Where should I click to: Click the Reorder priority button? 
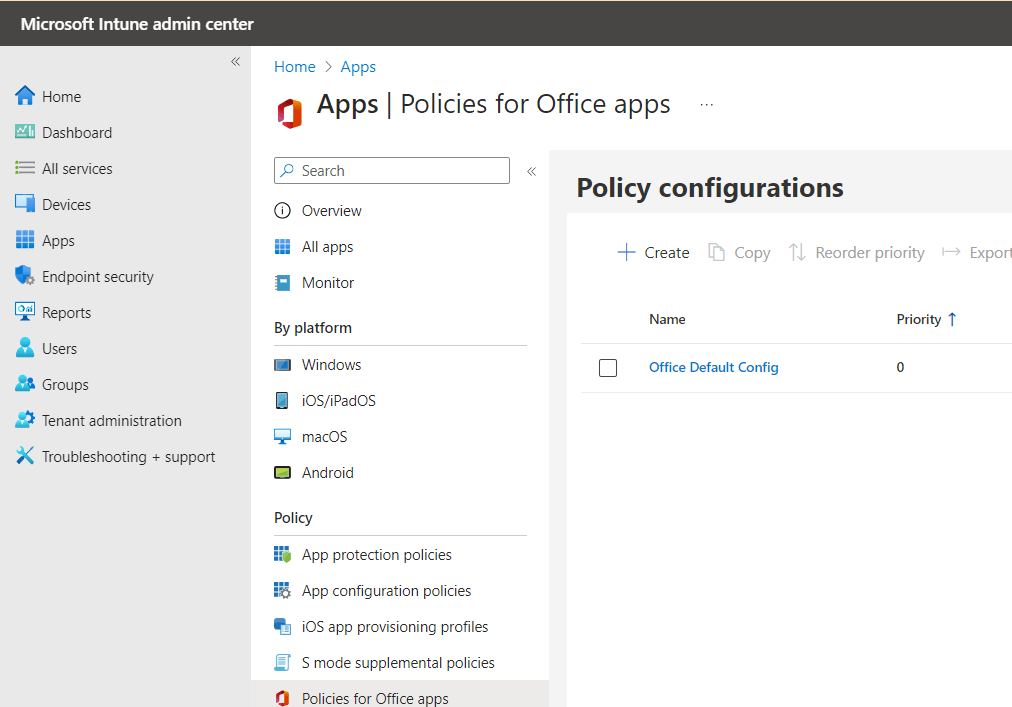[x=857, y=253]
